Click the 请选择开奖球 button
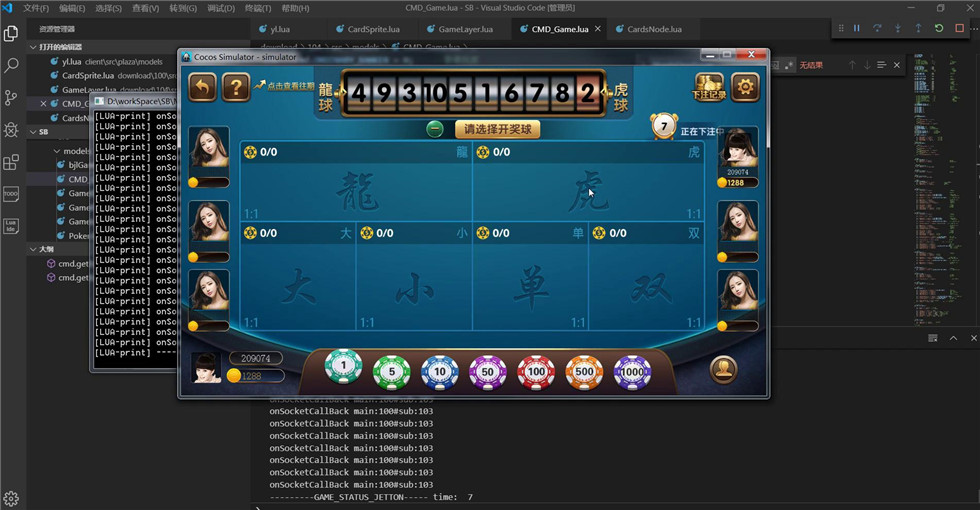This screenshot has height=510, width=980. (x=497, y=129)
